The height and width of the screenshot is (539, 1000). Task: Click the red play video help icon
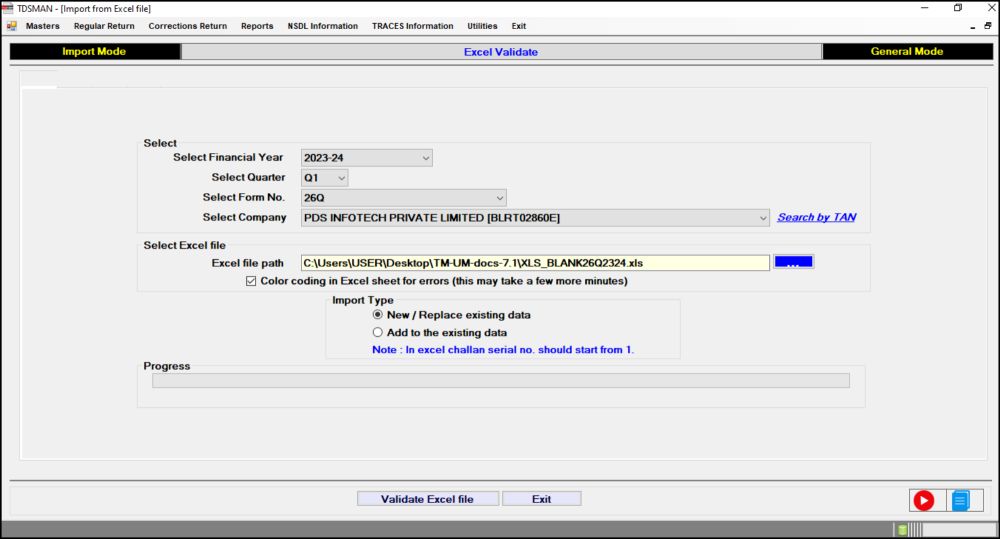(x=923, y=500)
